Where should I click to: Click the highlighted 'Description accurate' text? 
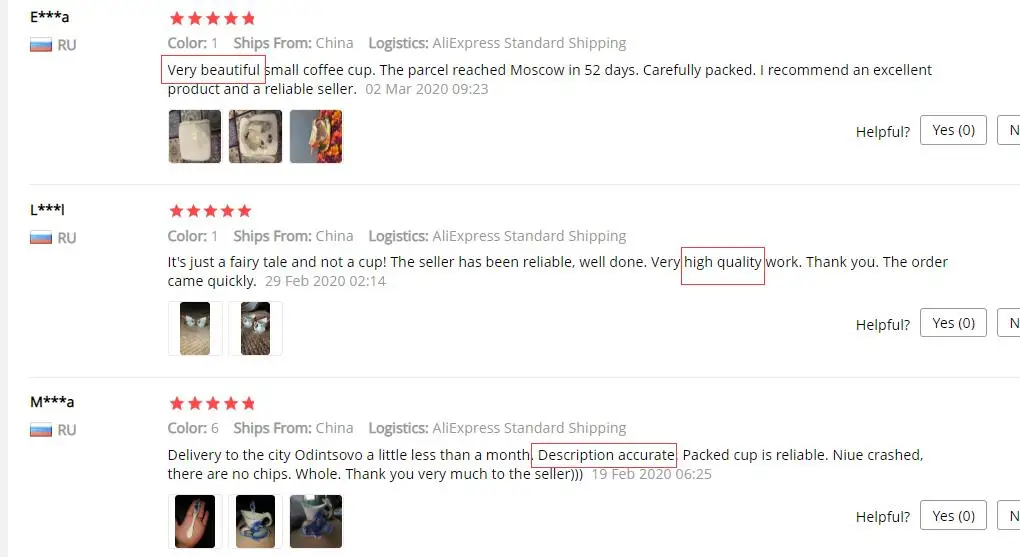[x=605, y=455]
